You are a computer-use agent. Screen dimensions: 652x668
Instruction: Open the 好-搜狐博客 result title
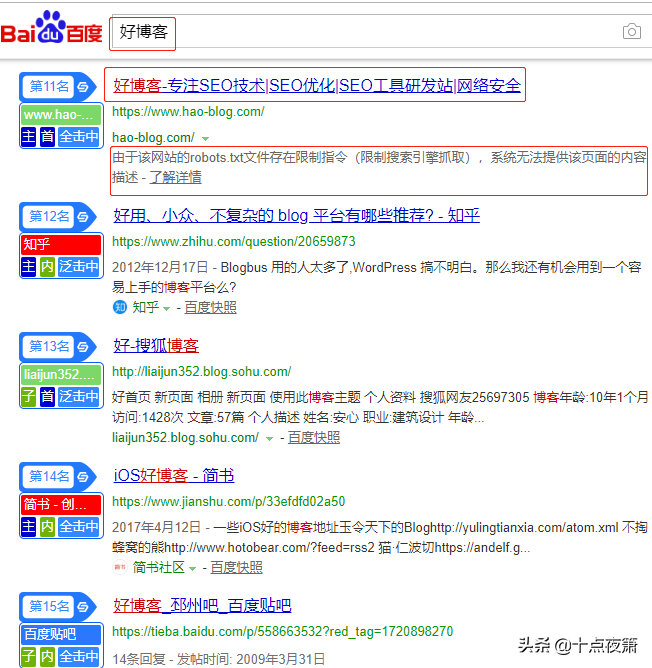click(156, 346)
